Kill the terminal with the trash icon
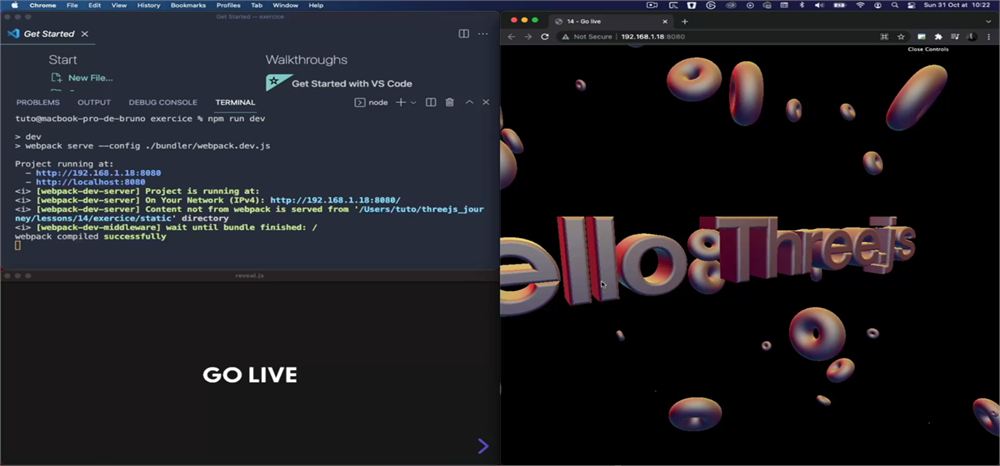1000x466 pixels. point(450,103)
